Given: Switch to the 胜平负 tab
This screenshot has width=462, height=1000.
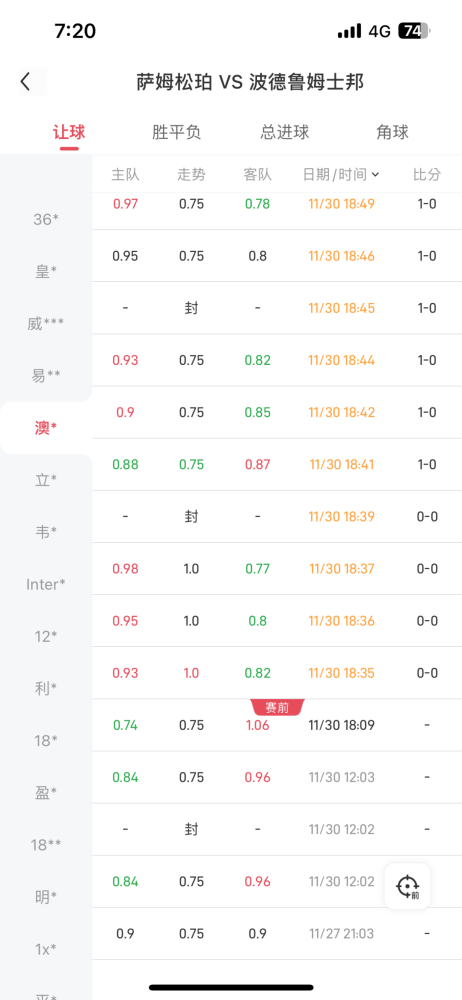Looking at the screenshot, I should (176, 132).
